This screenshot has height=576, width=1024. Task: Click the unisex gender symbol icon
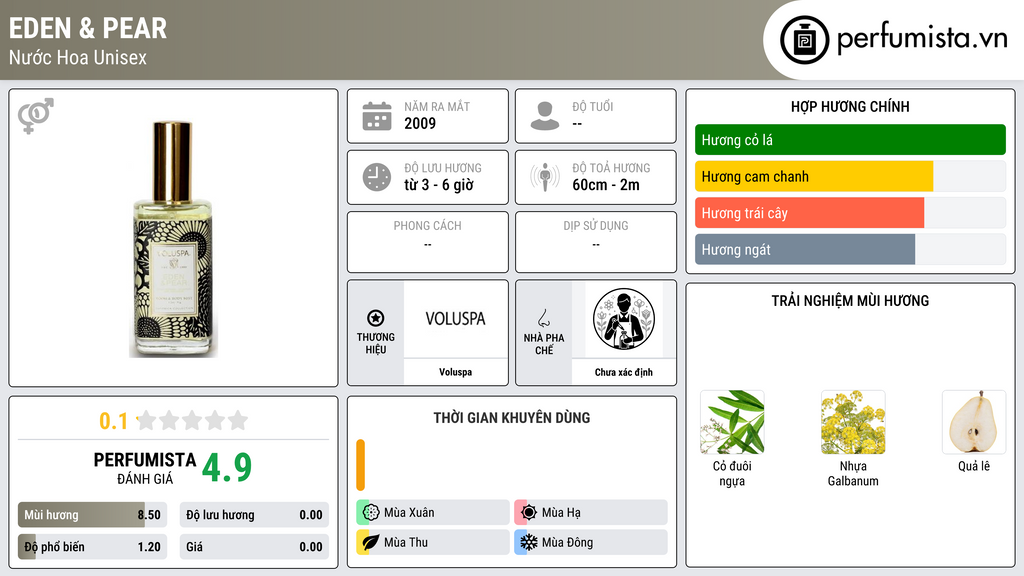tap(36, 116)
